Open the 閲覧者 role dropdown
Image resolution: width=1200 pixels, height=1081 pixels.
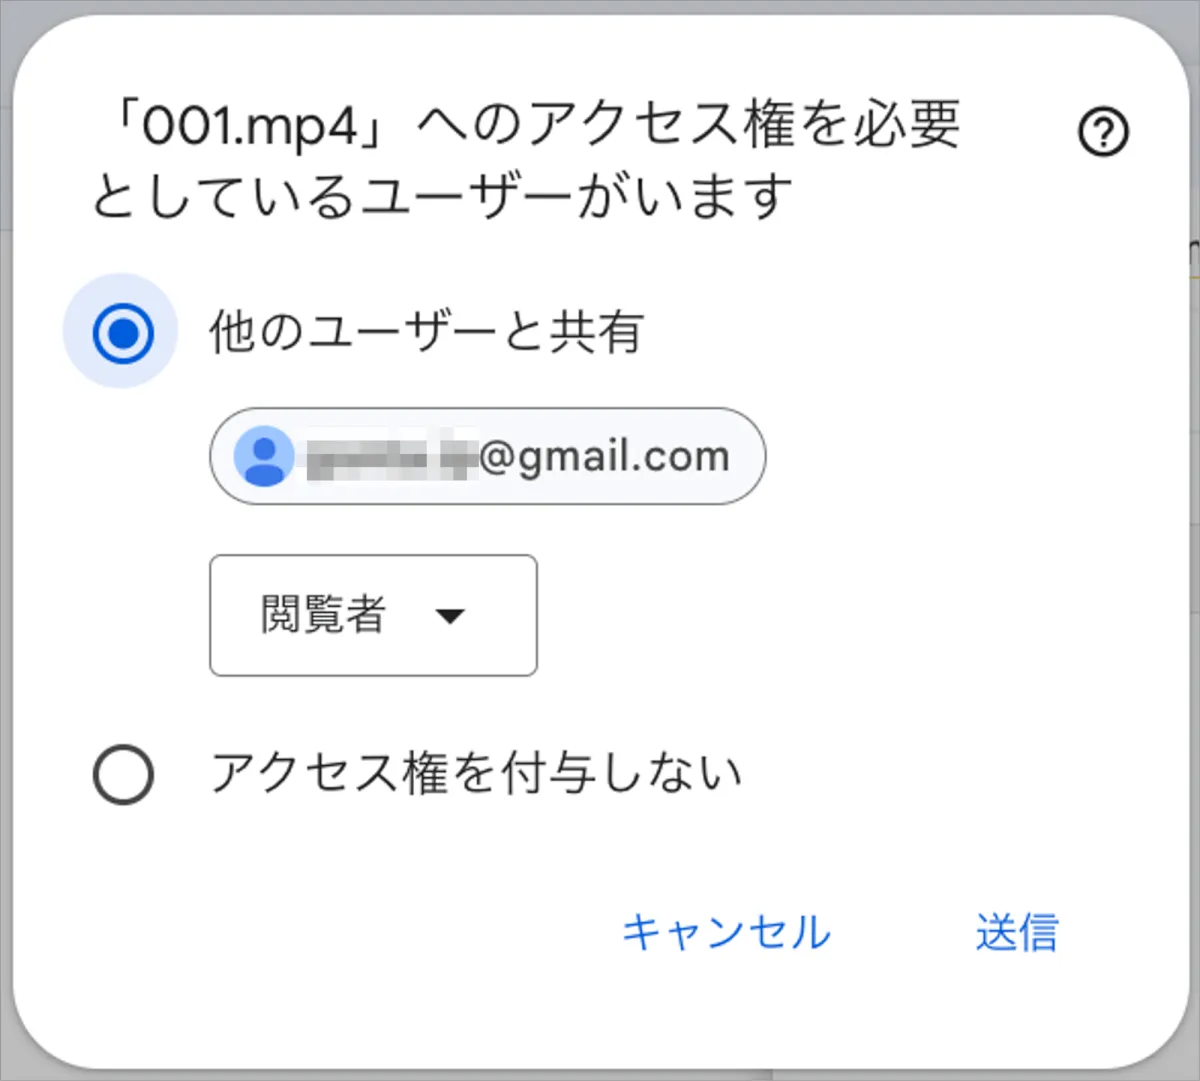[x=373, y=616]
